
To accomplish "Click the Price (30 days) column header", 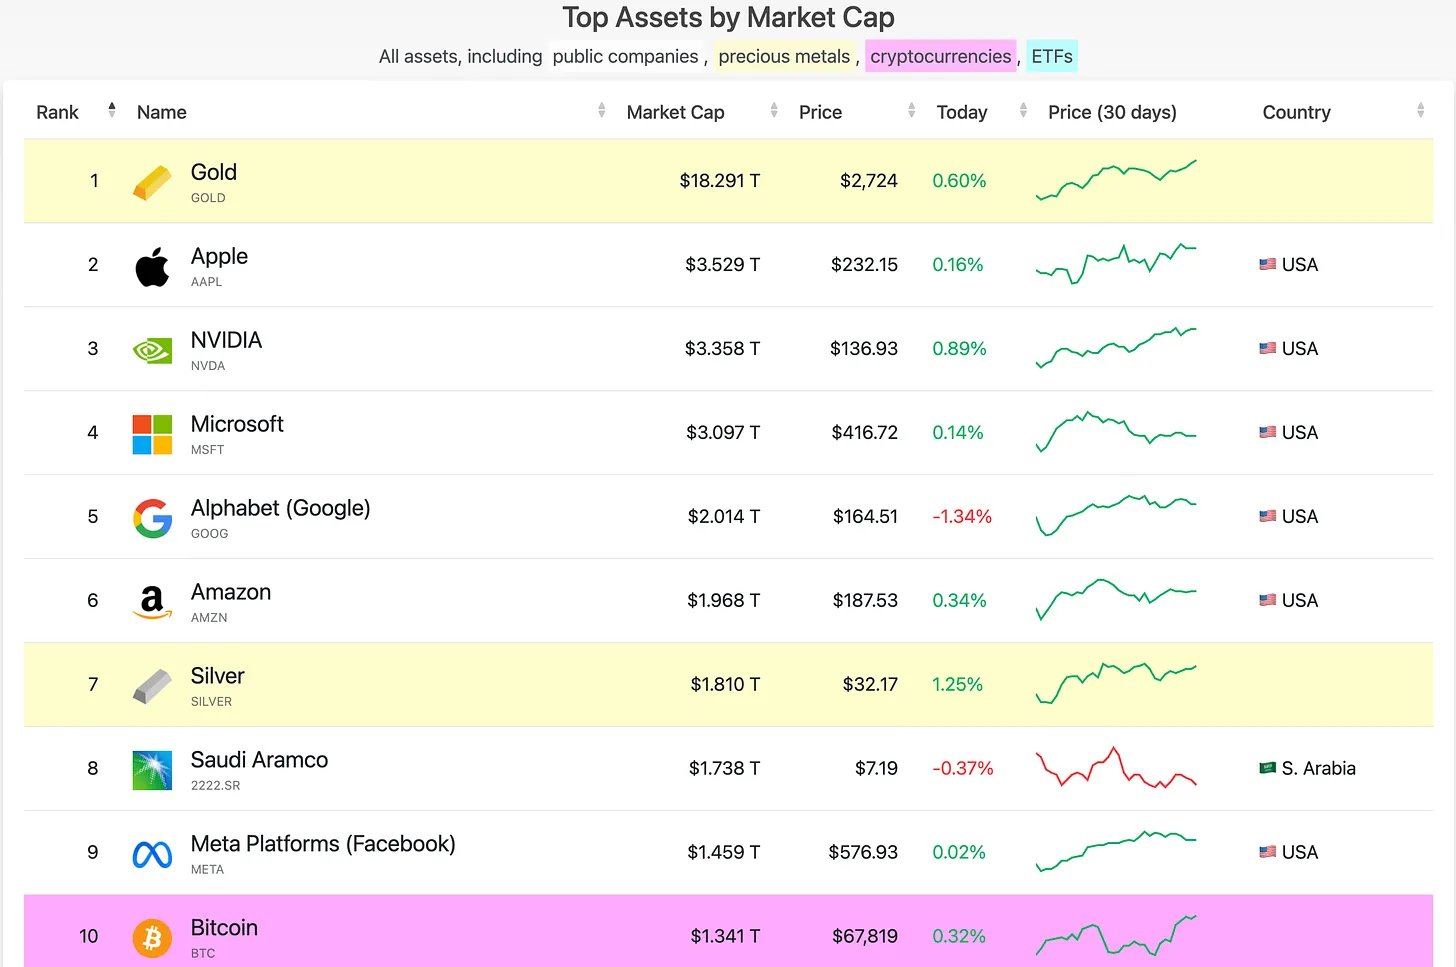I will coord(1112,112).
